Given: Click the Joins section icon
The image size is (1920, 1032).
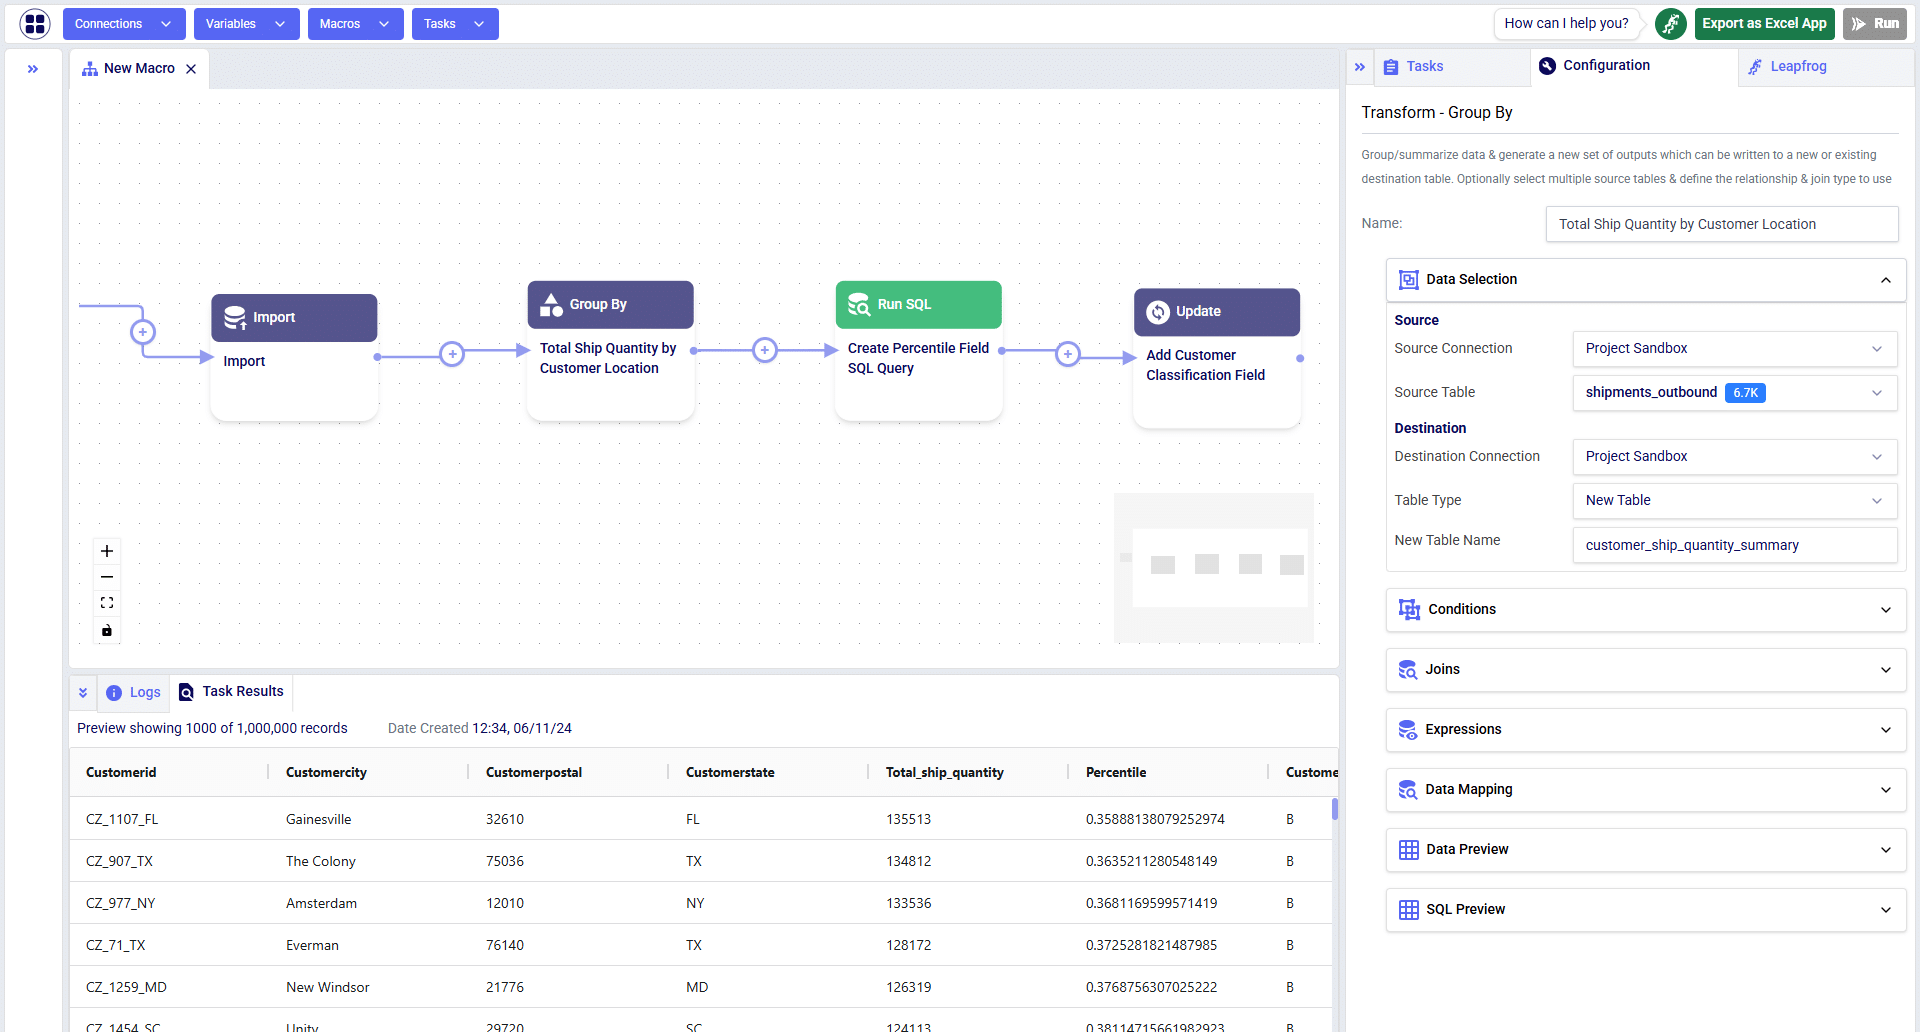Looking at the screenshot, I should click(x=1408, y=669).
